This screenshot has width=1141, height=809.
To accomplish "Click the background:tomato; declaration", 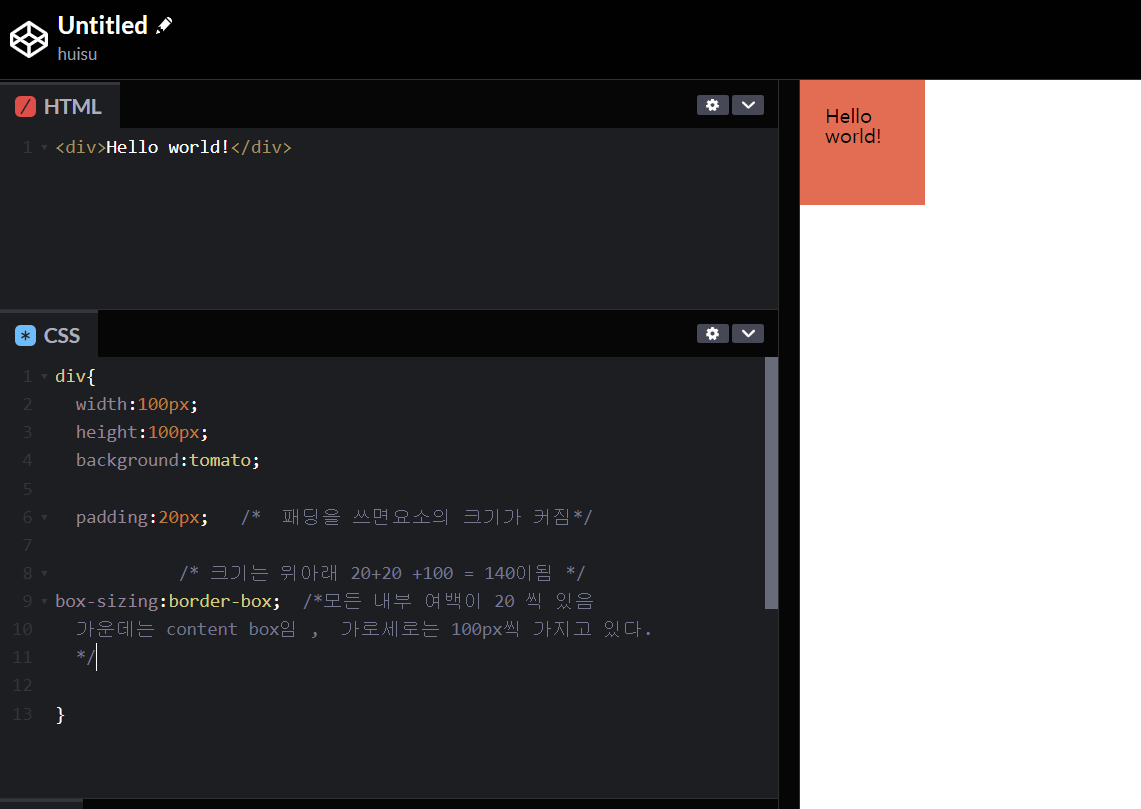I will pos(167,461).
